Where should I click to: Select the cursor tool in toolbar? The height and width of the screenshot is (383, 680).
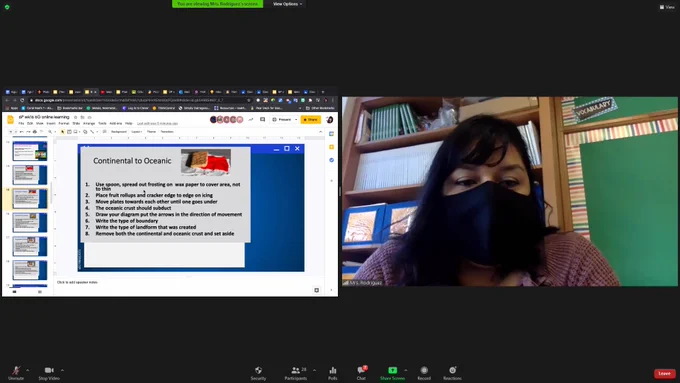(62, 131)
